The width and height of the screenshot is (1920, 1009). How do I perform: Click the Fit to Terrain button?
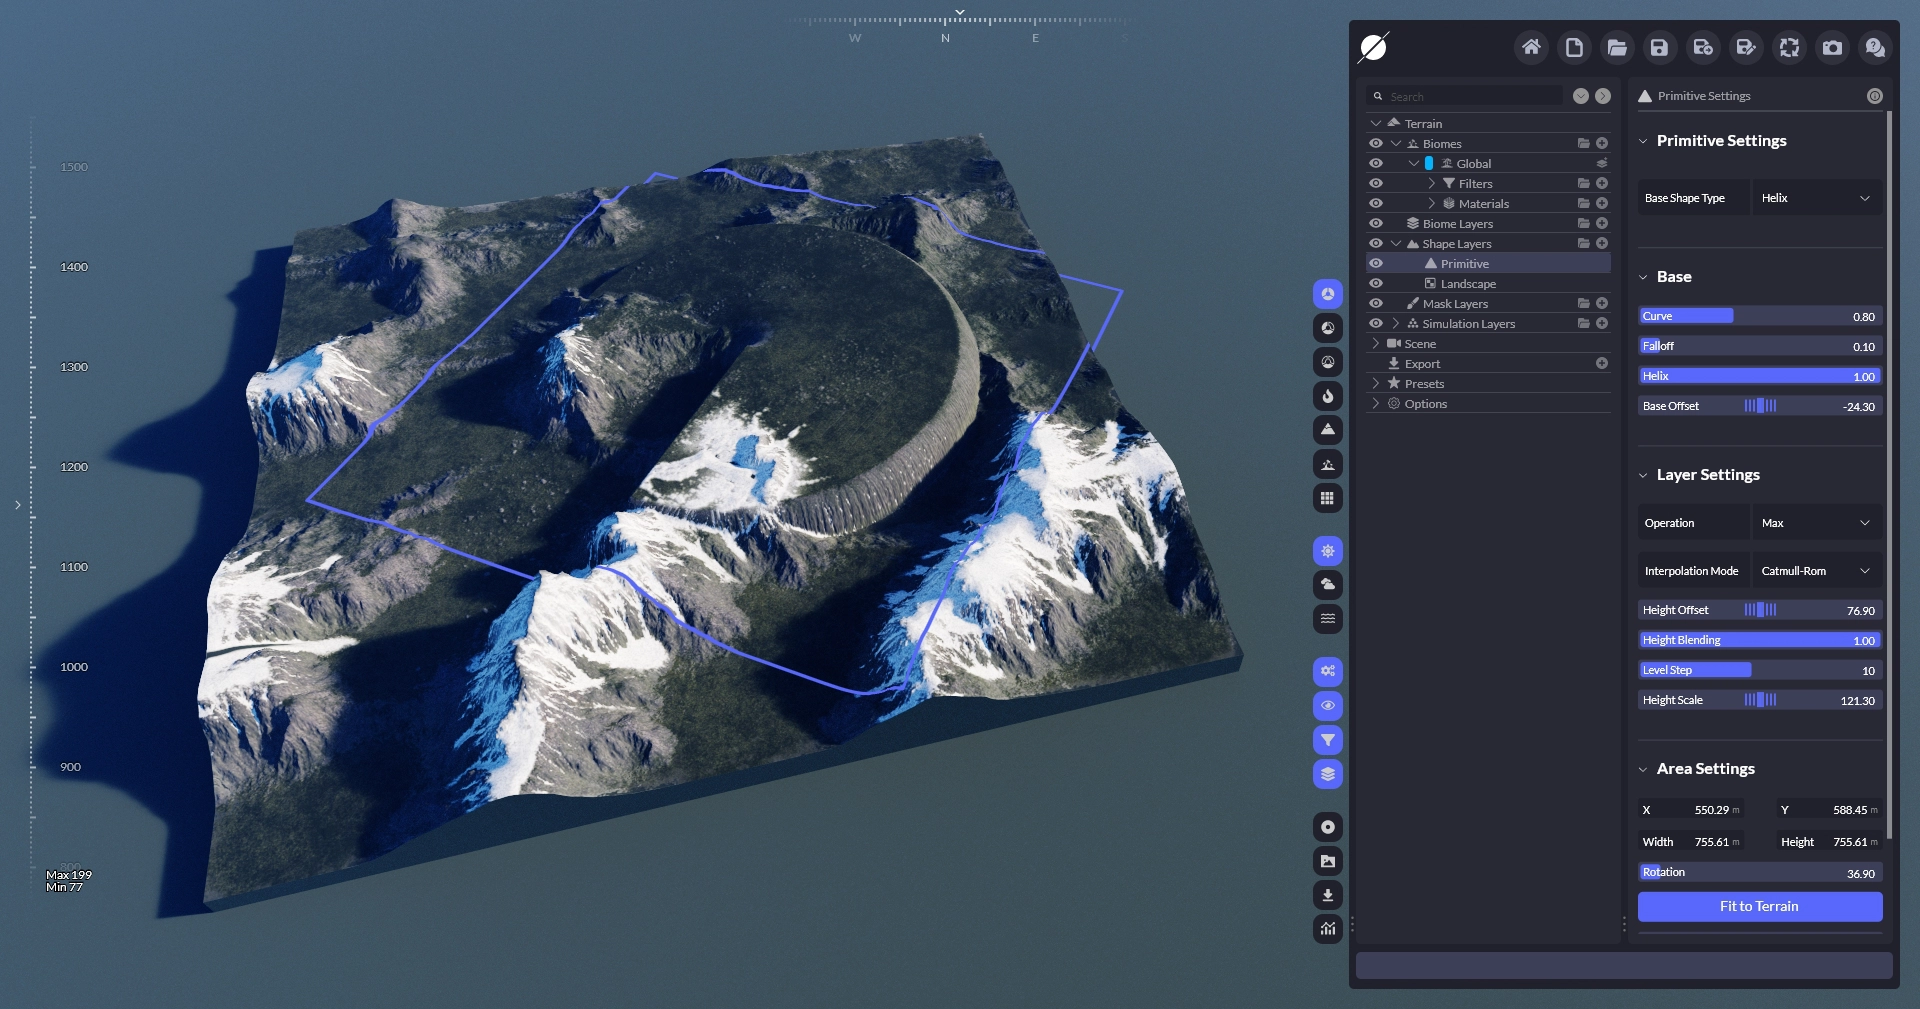tap(1759, 906)
